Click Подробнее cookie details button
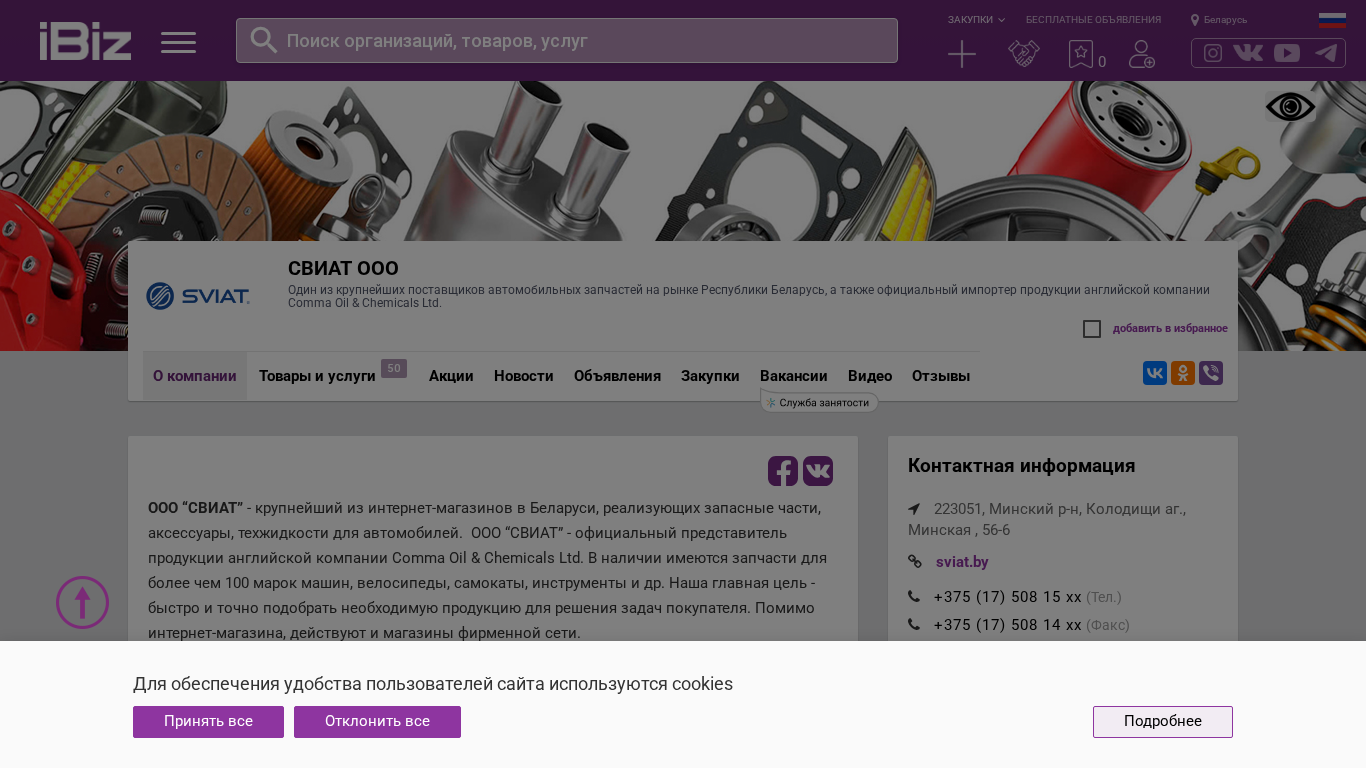 pyautogui.click(x=1163, y=722)
